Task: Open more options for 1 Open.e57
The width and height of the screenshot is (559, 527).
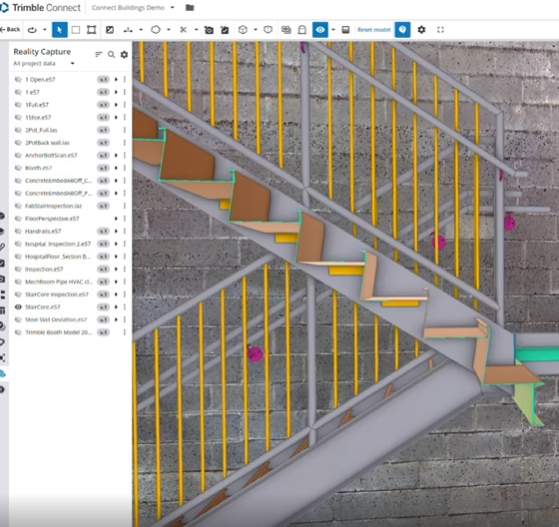Action: click(x=124, y=80)
